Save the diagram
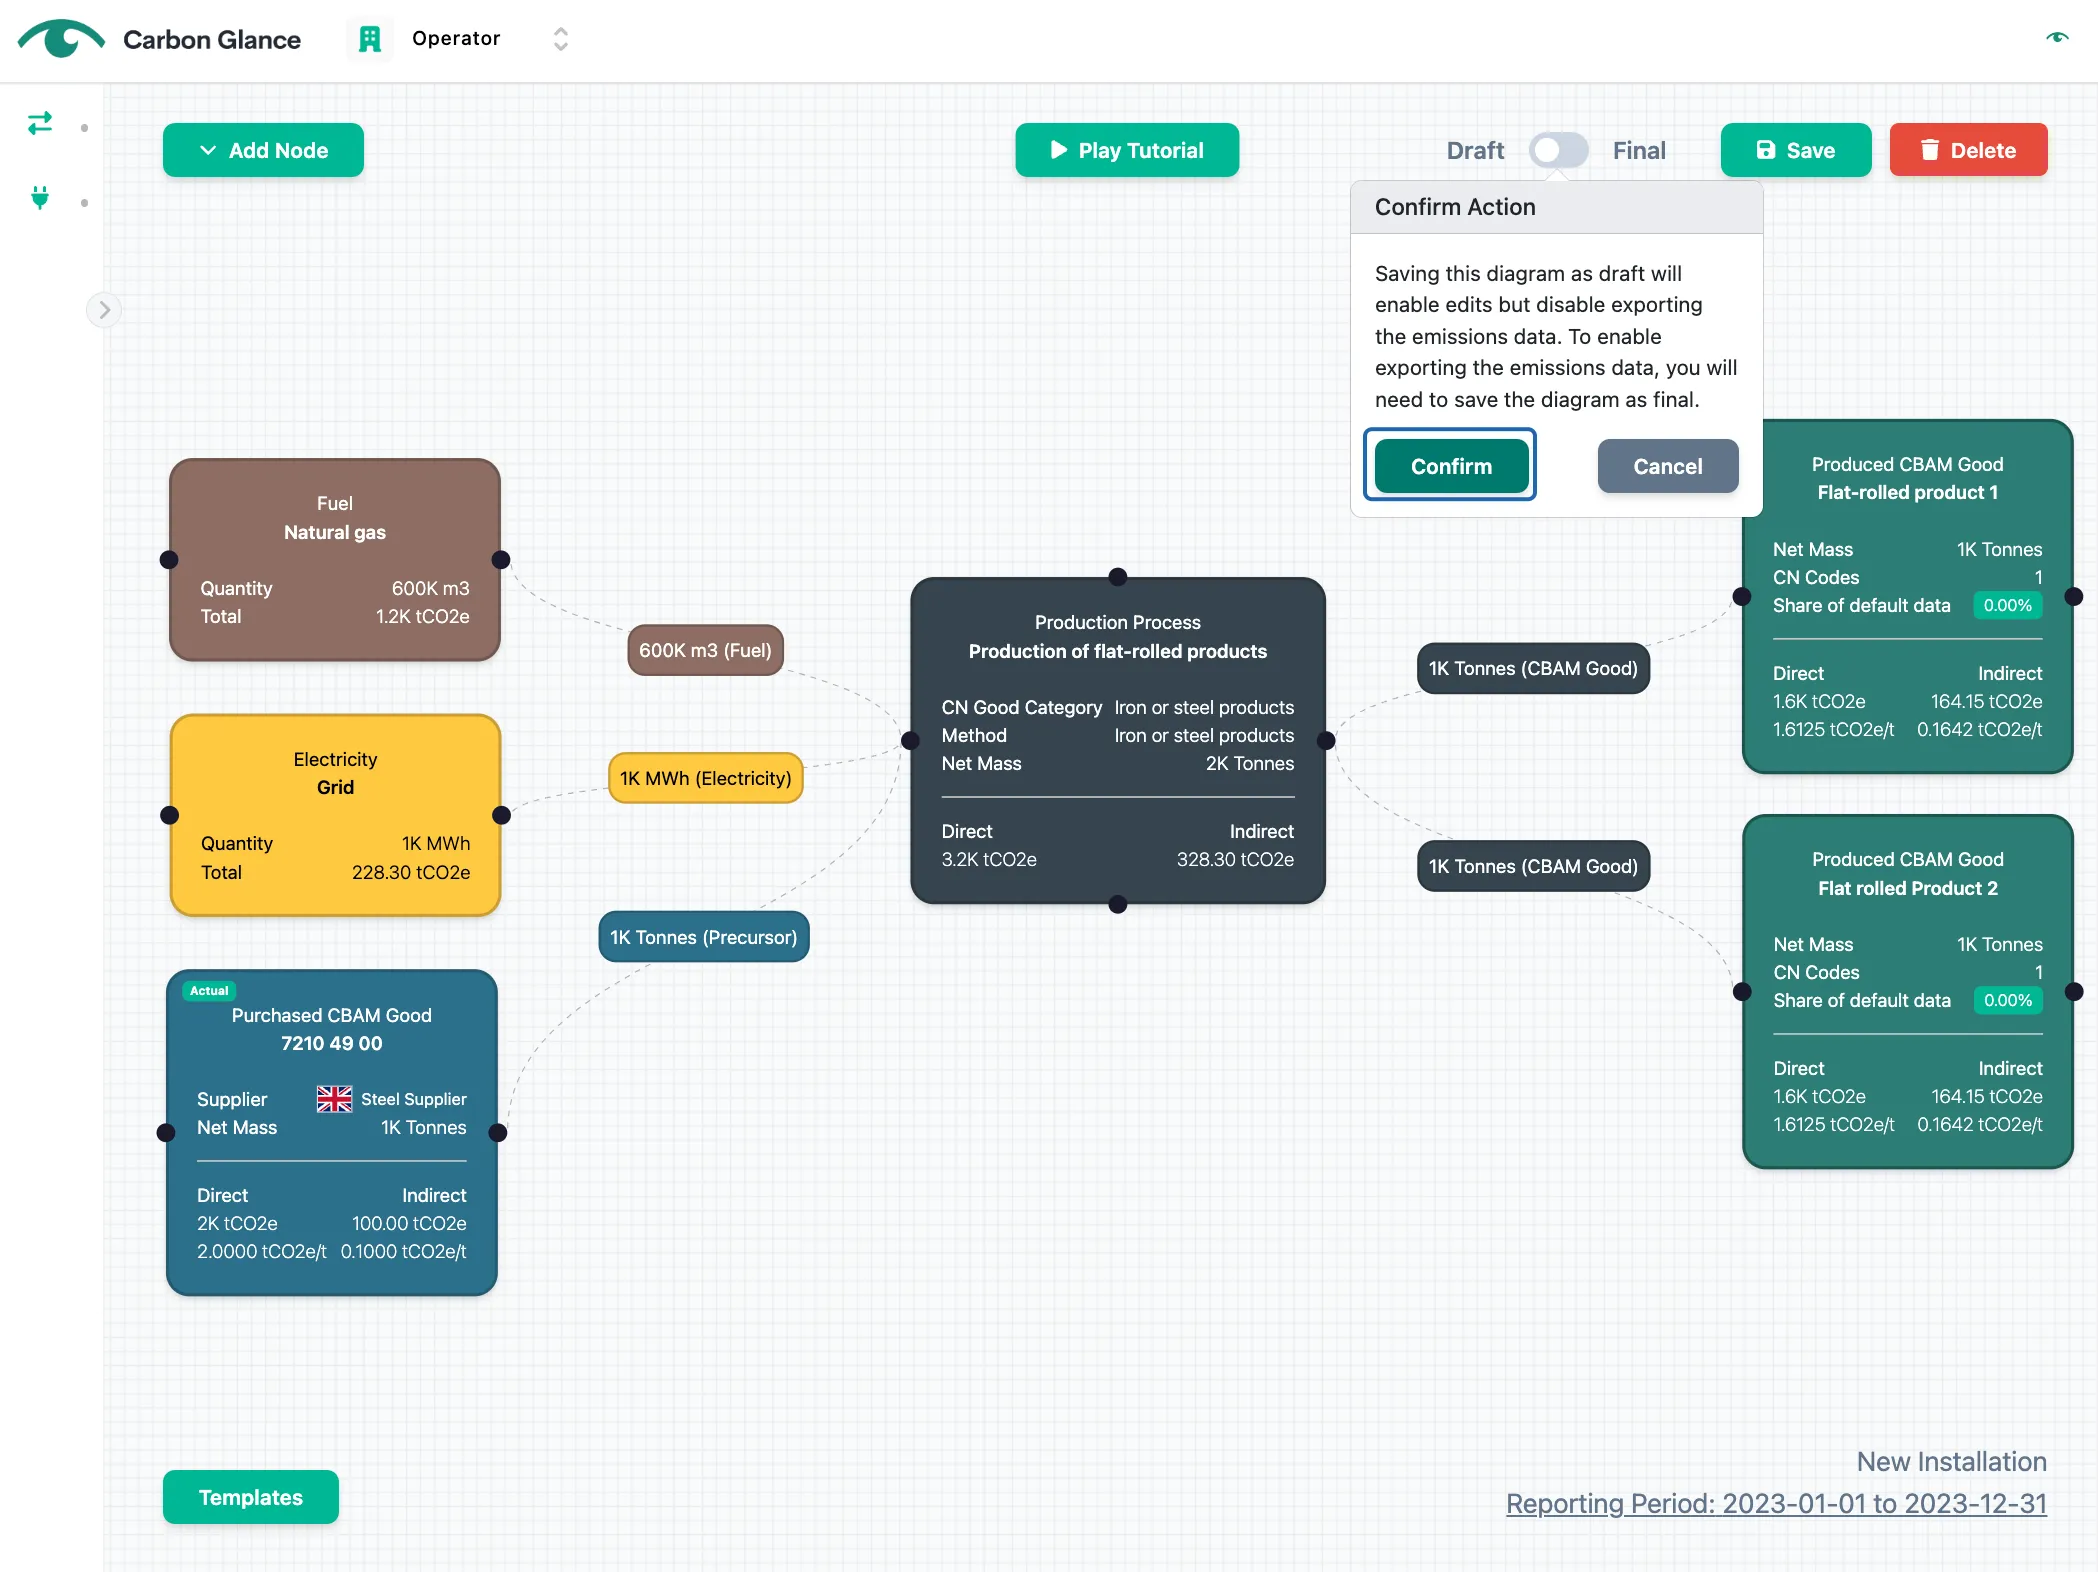The image size is (2098, 1572). (x=1796, y=150)
